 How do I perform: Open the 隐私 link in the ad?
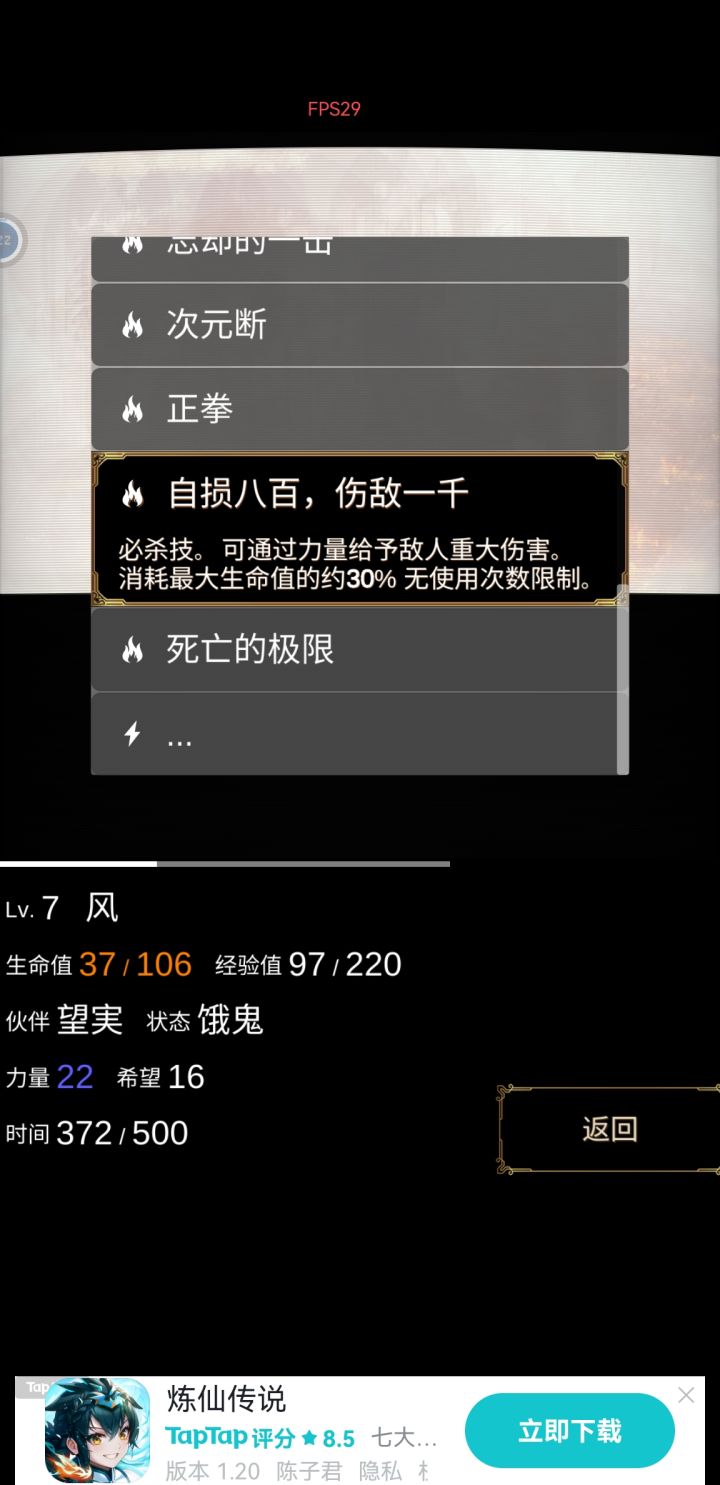tap(380, 1471)
